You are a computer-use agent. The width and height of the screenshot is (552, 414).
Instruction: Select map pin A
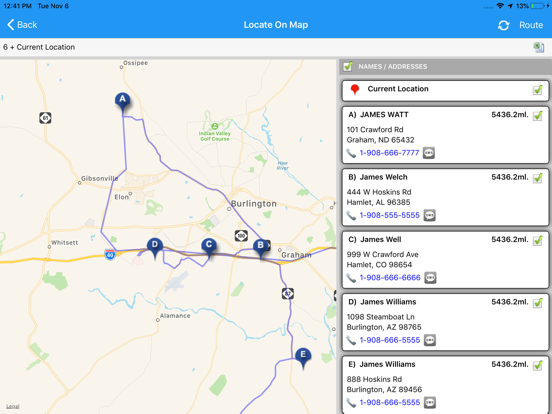pos(123,102)
